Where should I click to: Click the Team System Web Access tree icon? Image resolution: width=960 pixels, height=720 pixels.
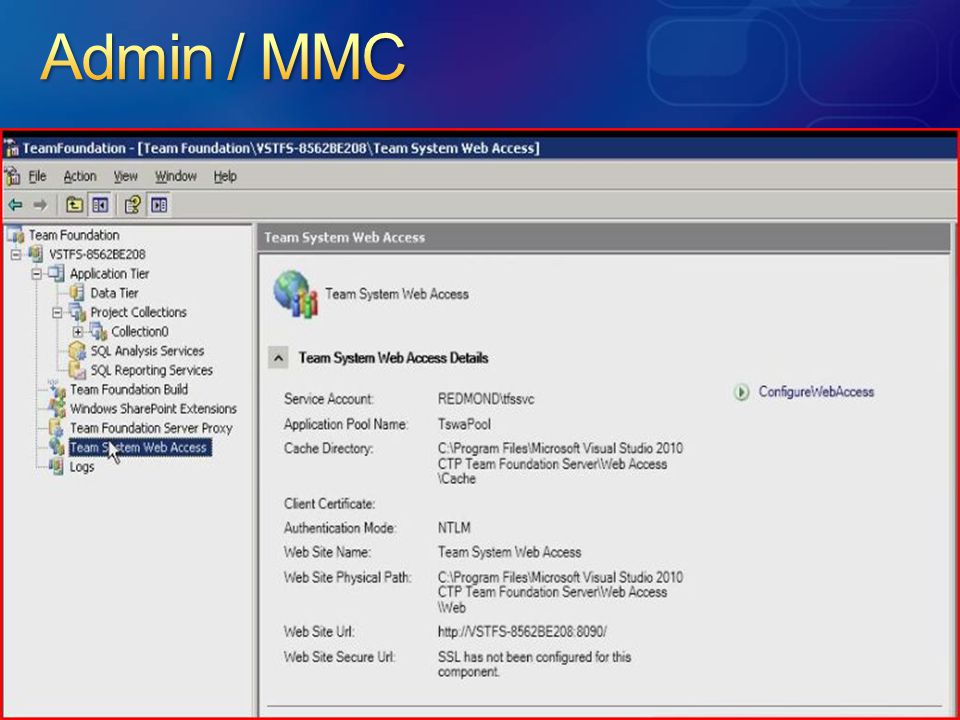56,447
